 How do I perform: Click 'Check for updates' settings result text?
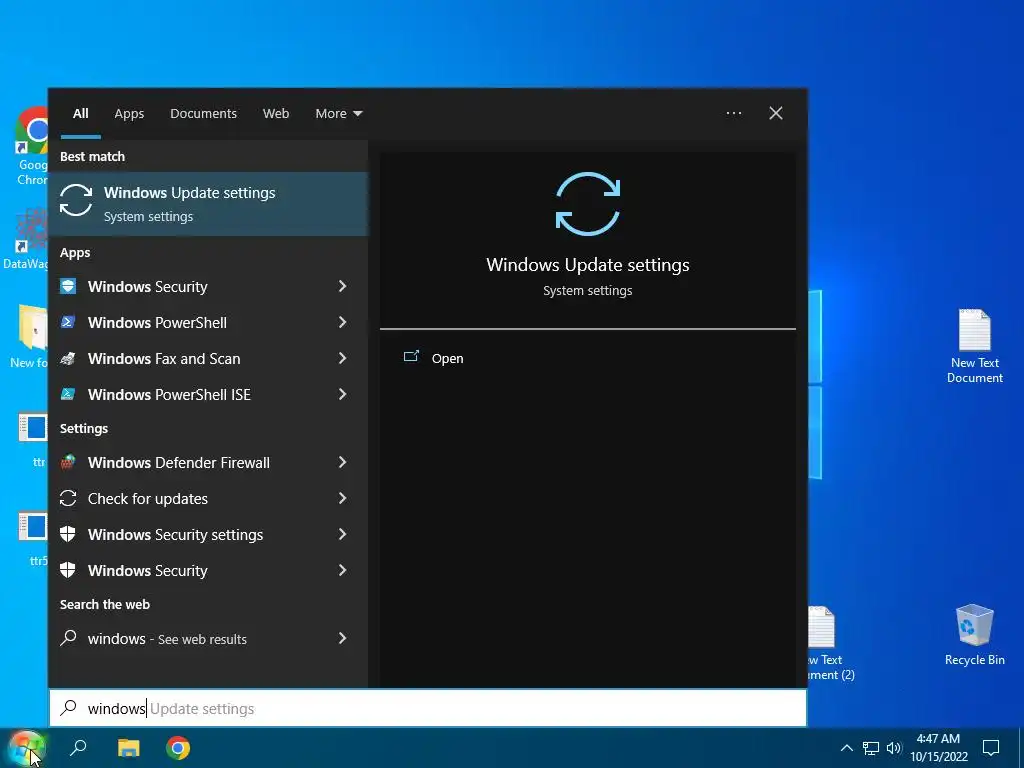148,498
